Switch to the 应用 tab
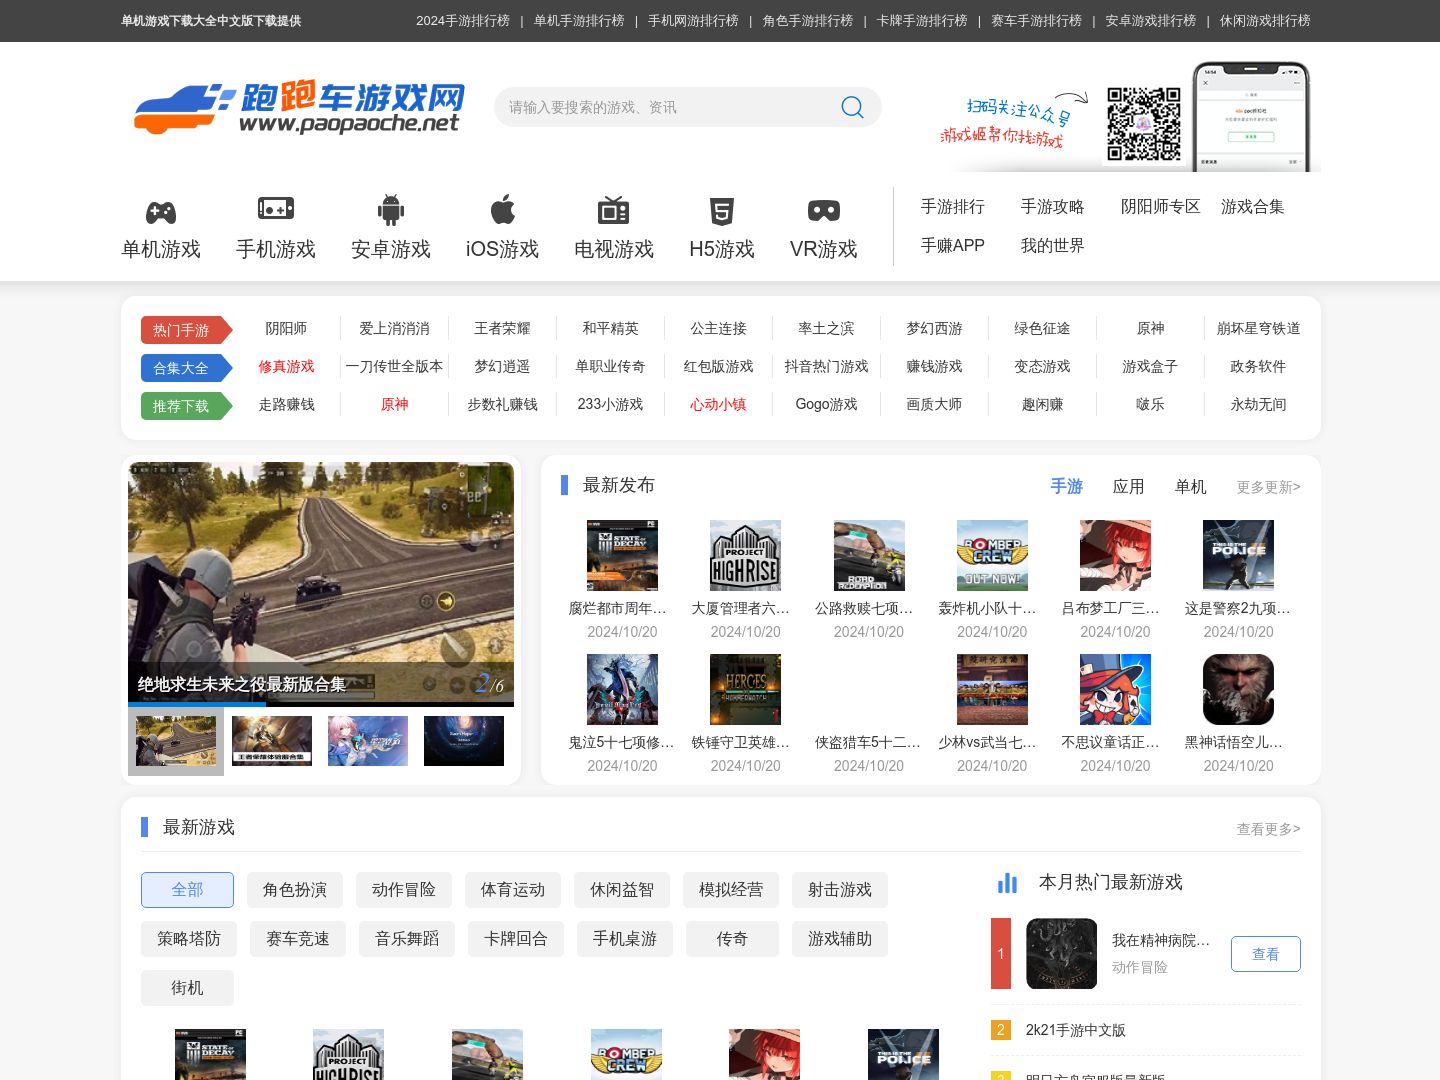Viewport: 1440px width, 1080px height. (1128, 486)
